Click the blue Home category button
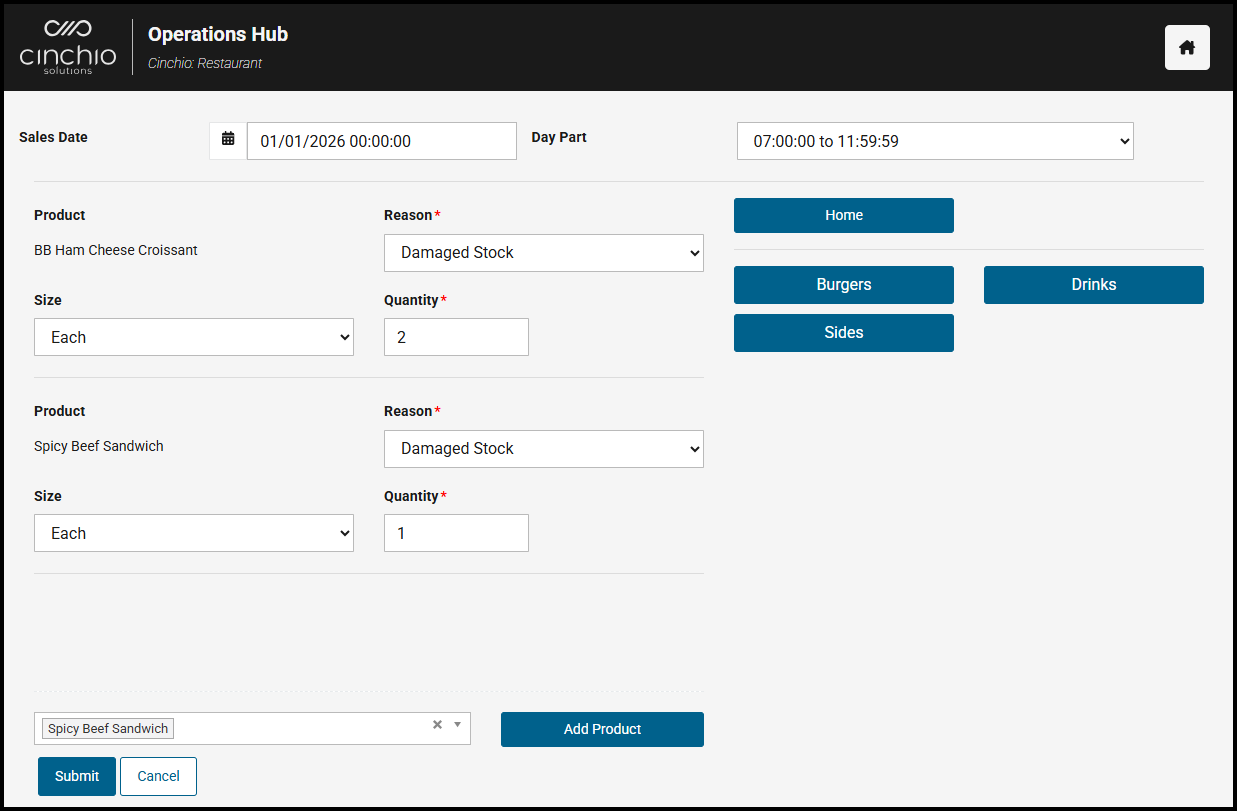 click(843, 215)
